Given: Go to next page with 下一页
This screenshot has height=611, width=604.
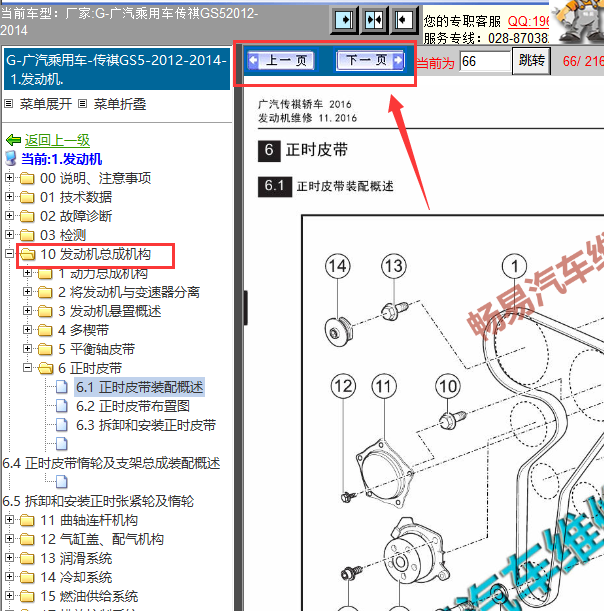Looking at the screenshot, I should [x=367, y=61].
